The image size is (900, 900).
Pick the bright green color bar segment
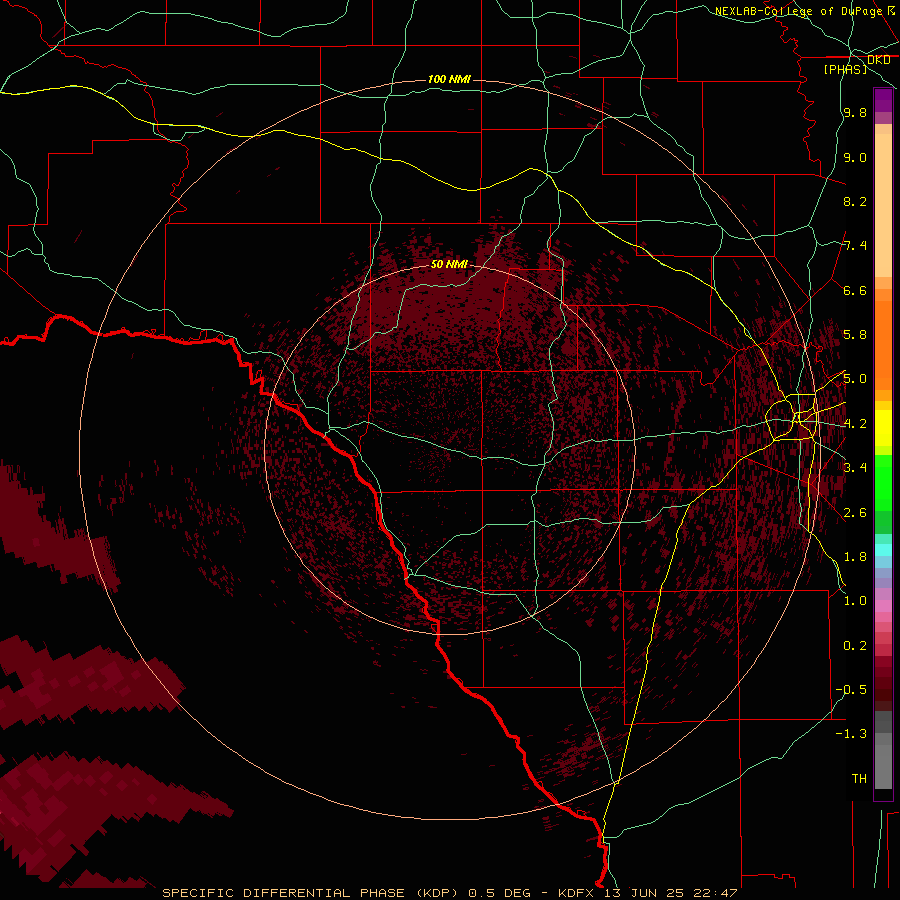pos(883,481)
